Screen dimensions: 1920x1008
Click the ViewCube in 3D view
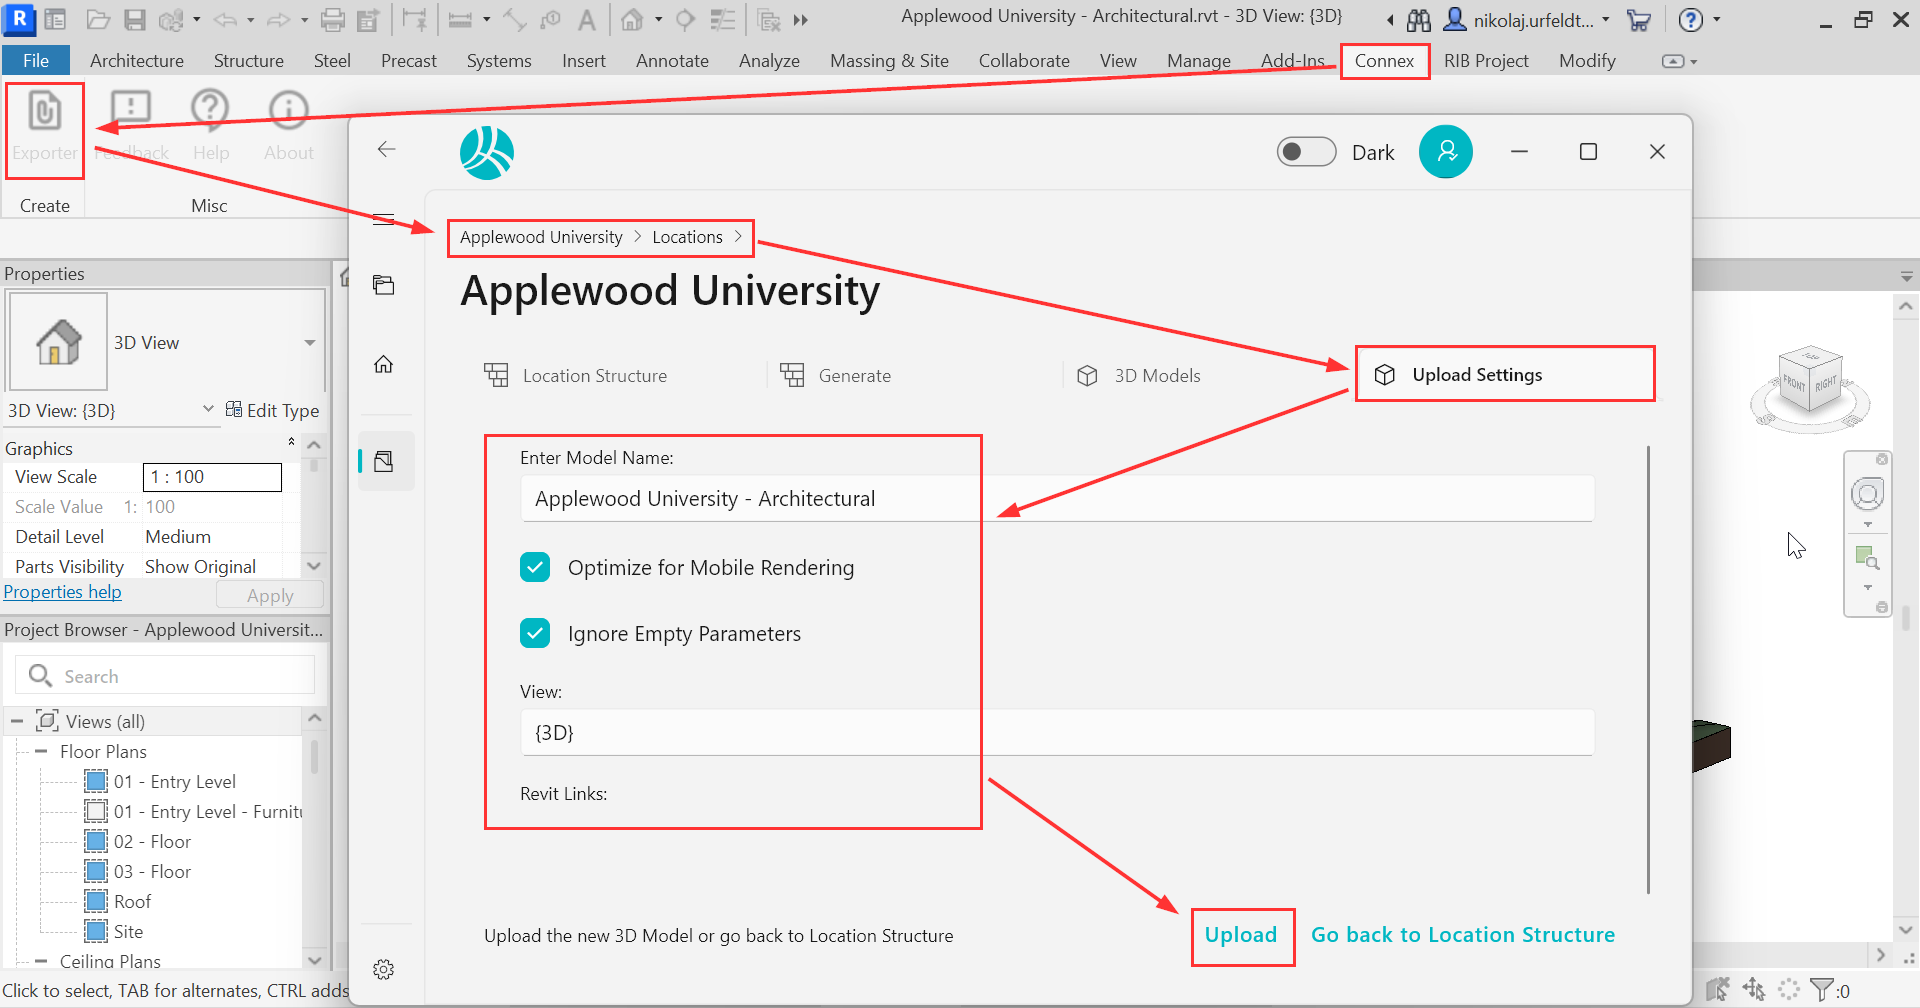(1810, 382)
